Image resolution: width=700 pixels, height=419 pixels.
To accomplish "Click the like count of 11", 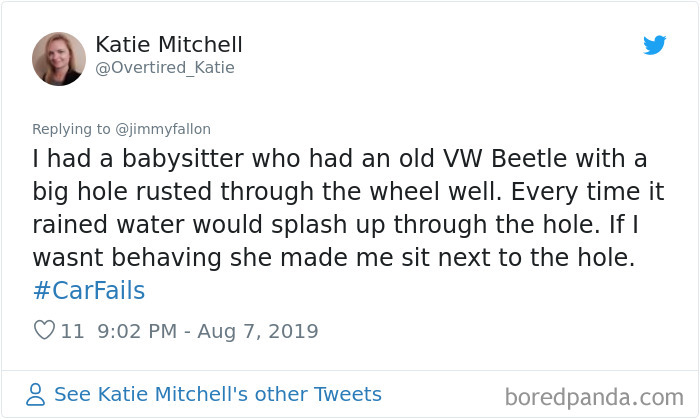I will (x=72, y=331).
